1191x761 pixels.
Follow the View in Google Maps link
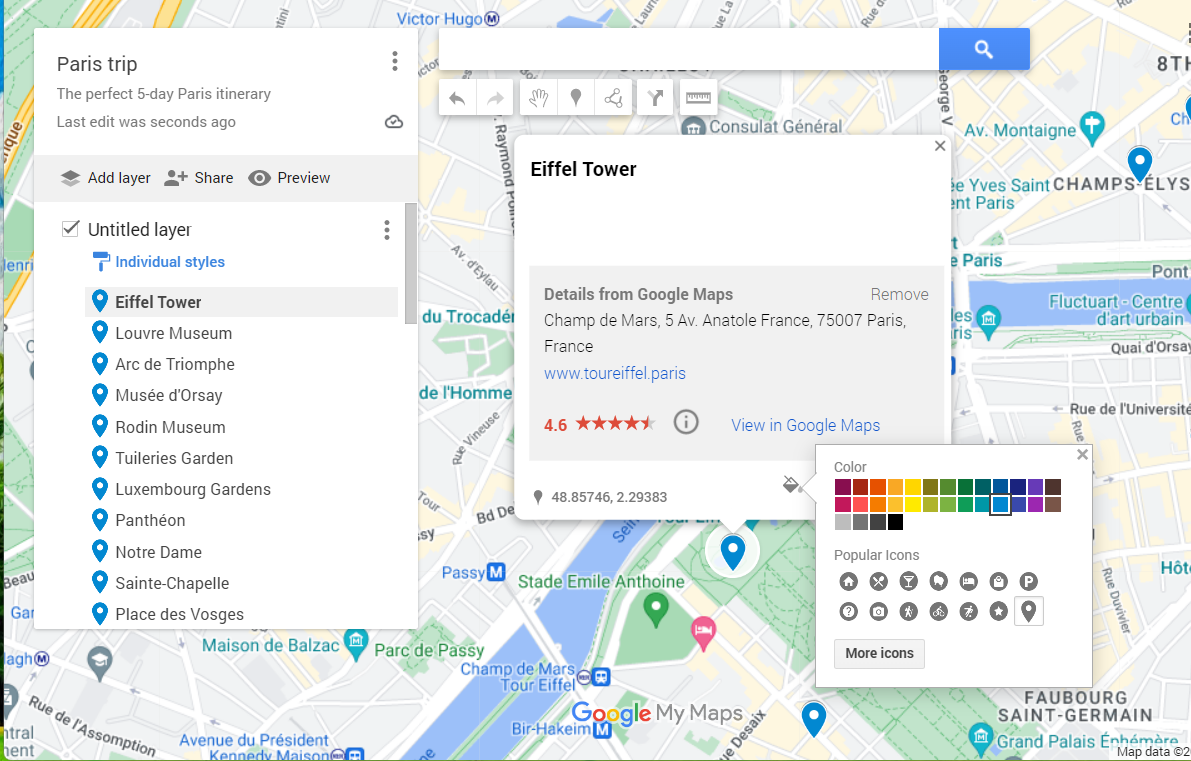(805, 425)
